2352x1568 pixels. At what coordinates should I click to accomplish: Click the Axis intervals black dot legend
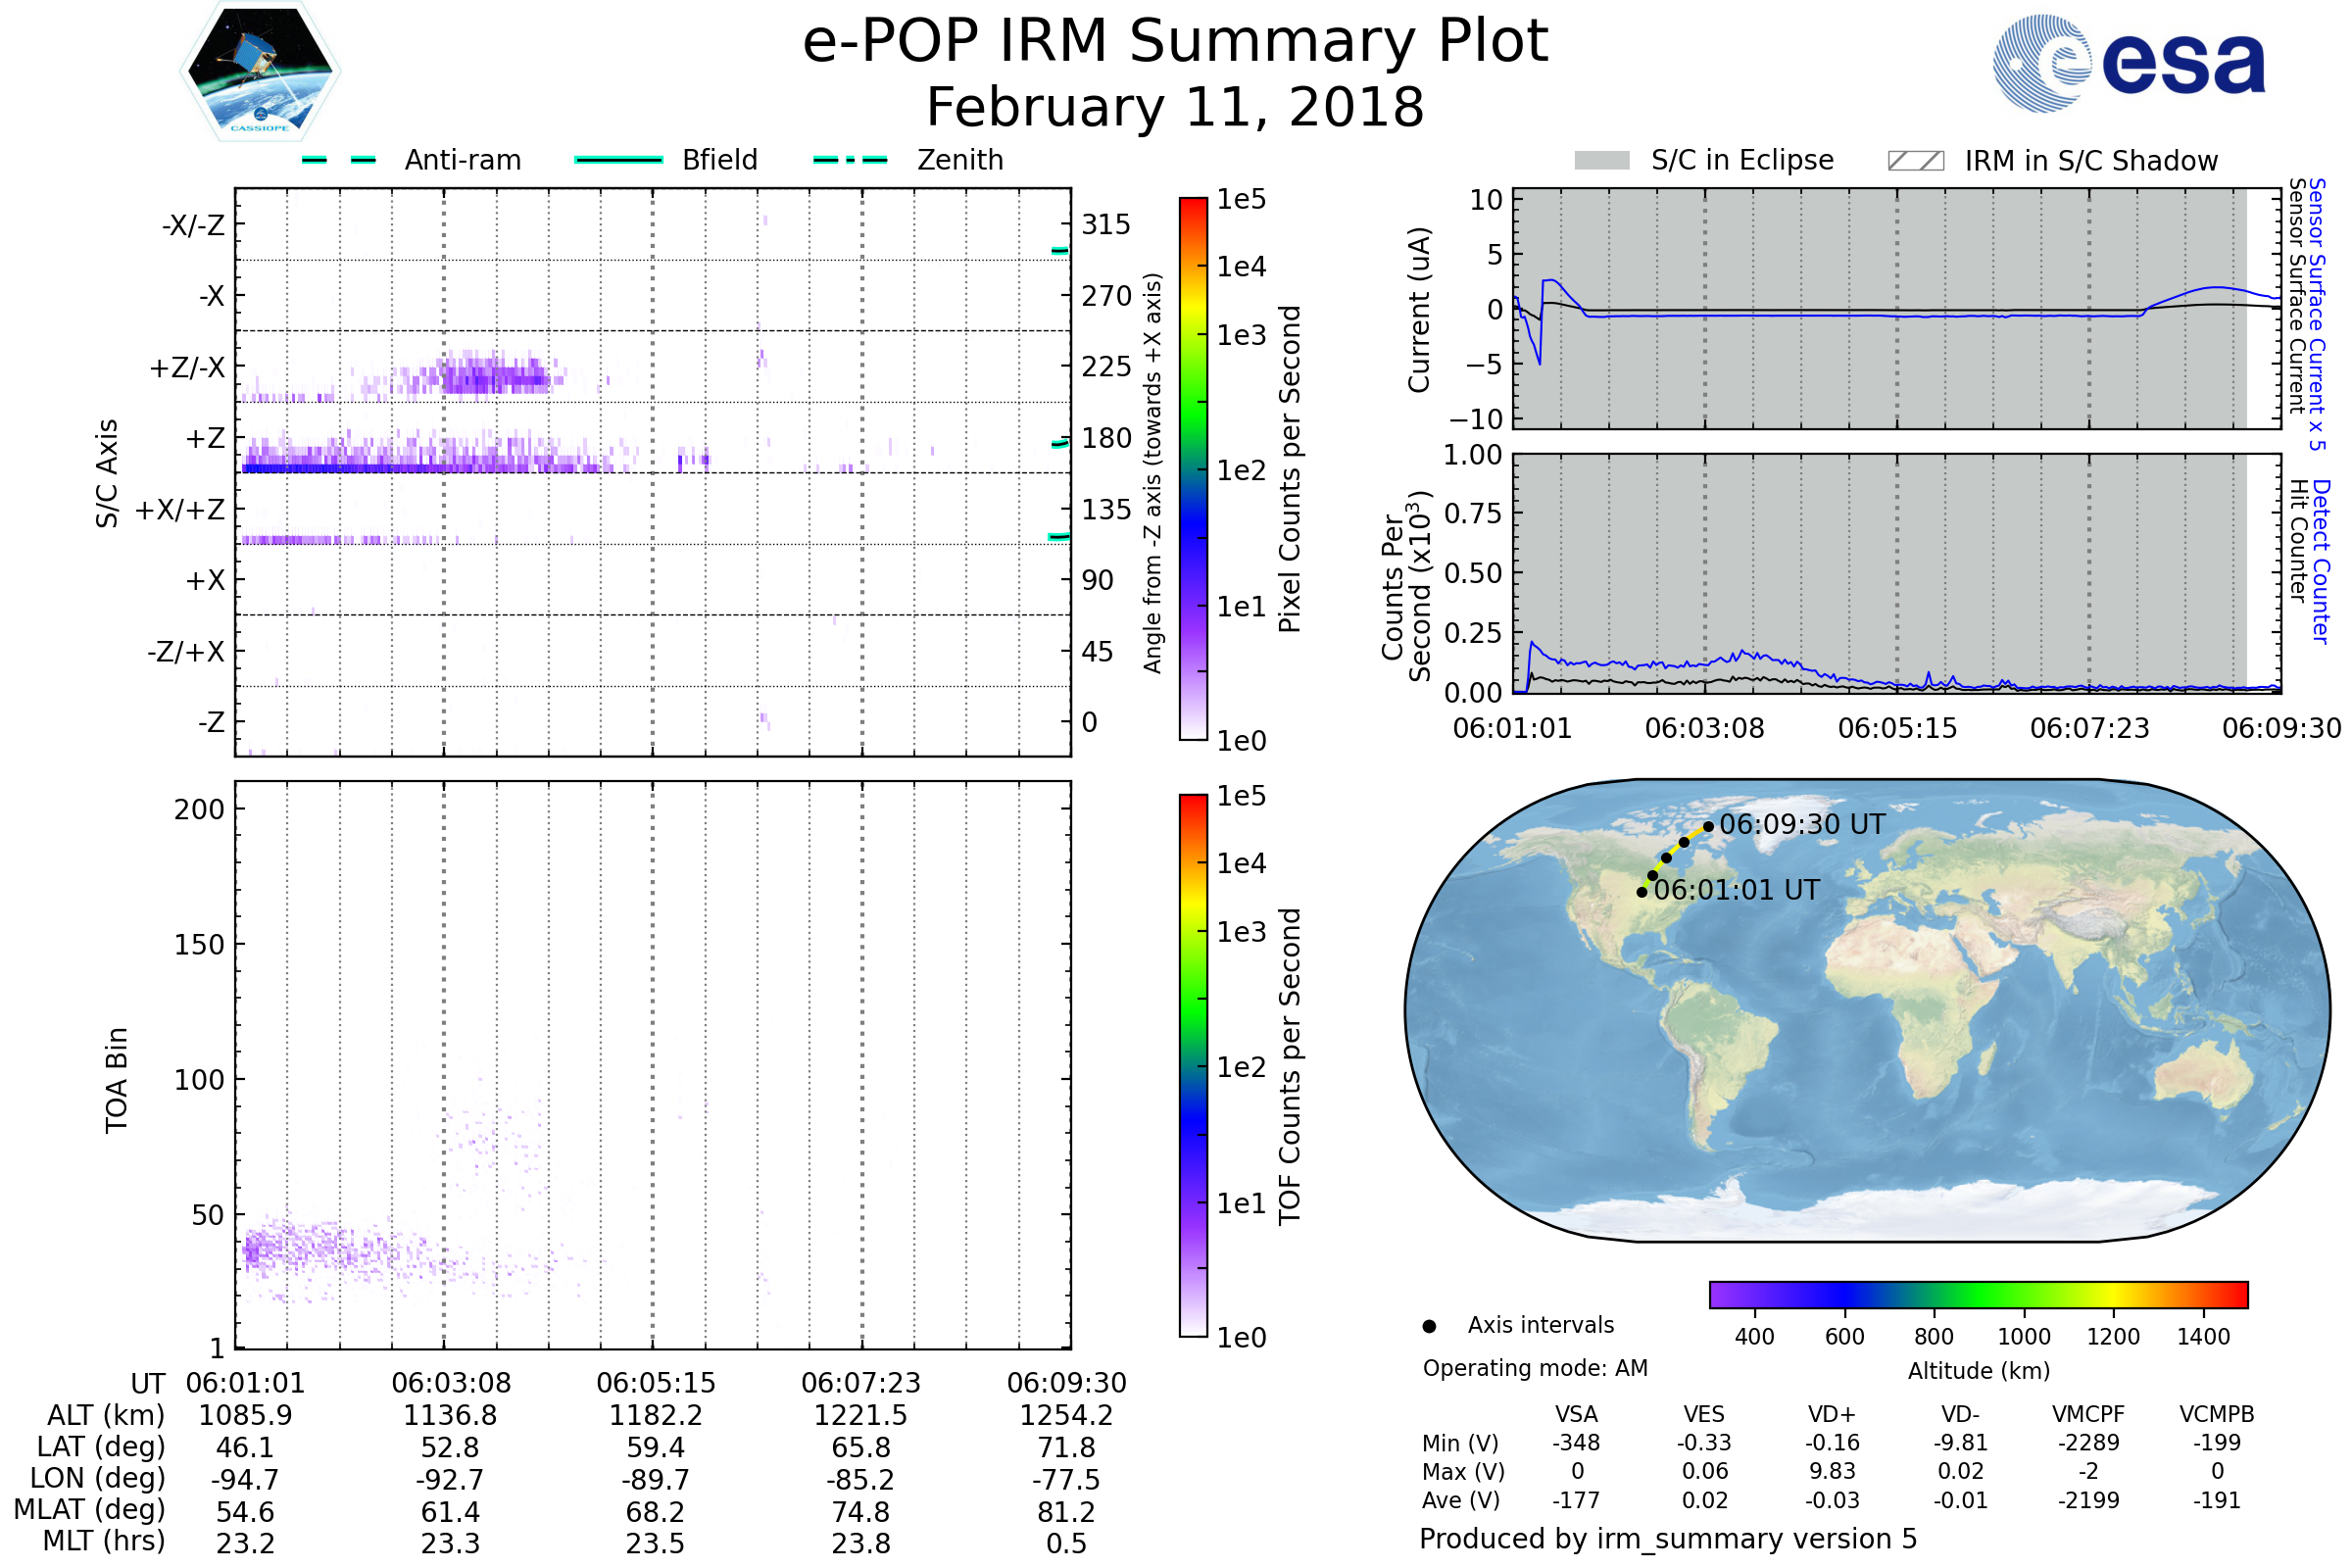(1429, 1326)
